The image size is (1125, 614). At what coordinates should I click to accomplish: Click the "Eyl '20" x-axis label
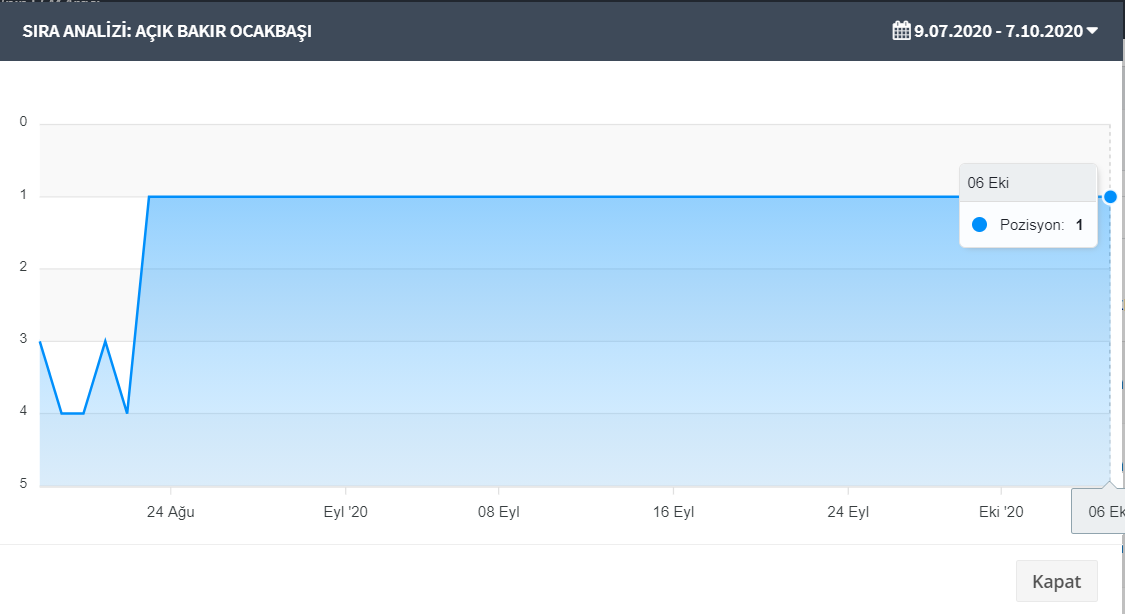345,511
